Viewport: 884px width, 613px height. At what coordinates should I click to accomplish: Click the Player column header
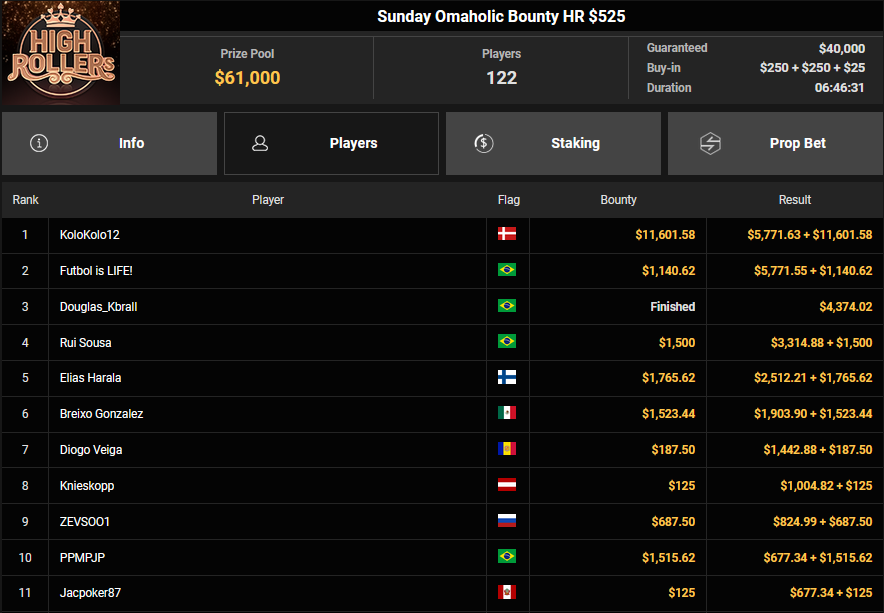268,200
